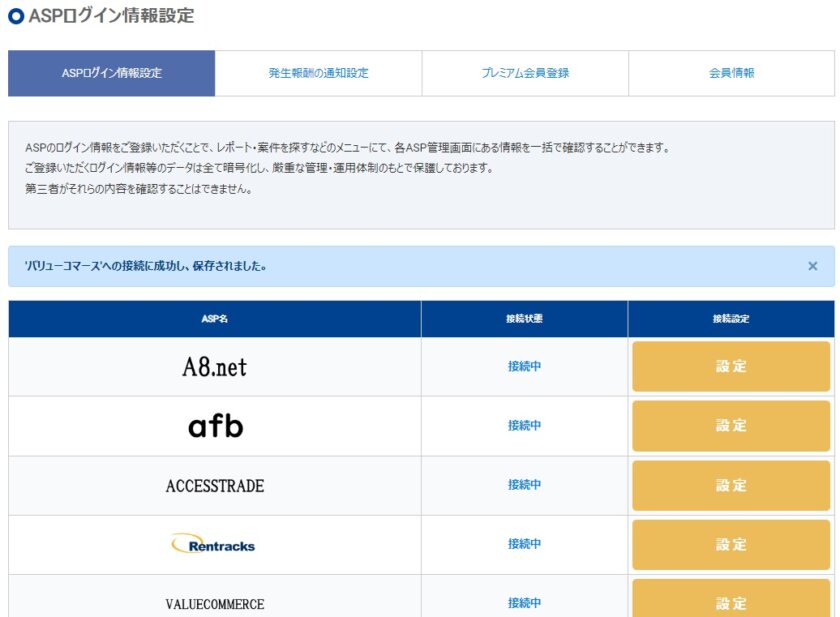Click 接続中 status for A8.net

click(524, 366)
